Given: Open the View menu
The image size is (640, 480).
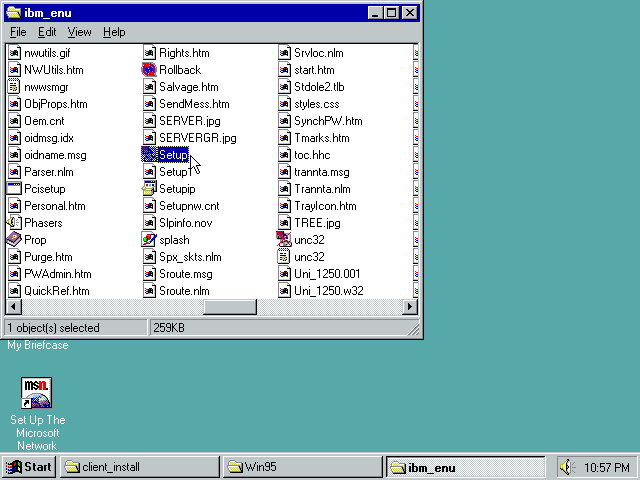Looking at the screenshot, I should click(79, 32).
